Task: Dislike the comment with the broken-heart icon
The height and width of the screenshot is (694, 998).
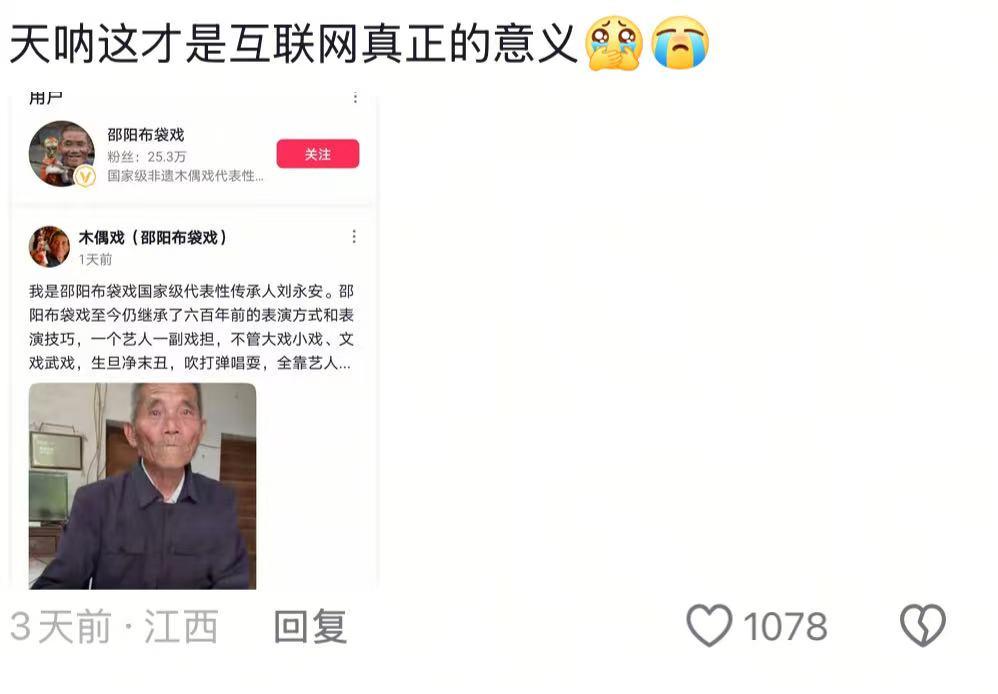Action: point(922,625)
